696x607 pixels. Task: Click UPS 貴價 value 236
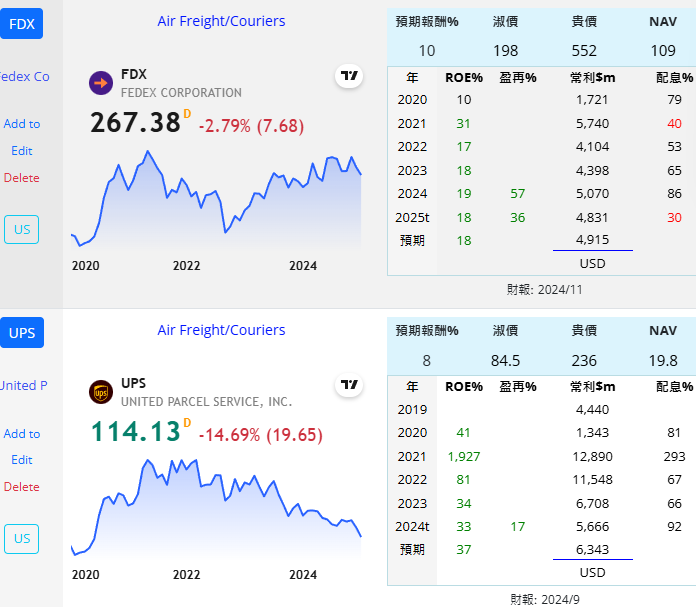point(584,361)
